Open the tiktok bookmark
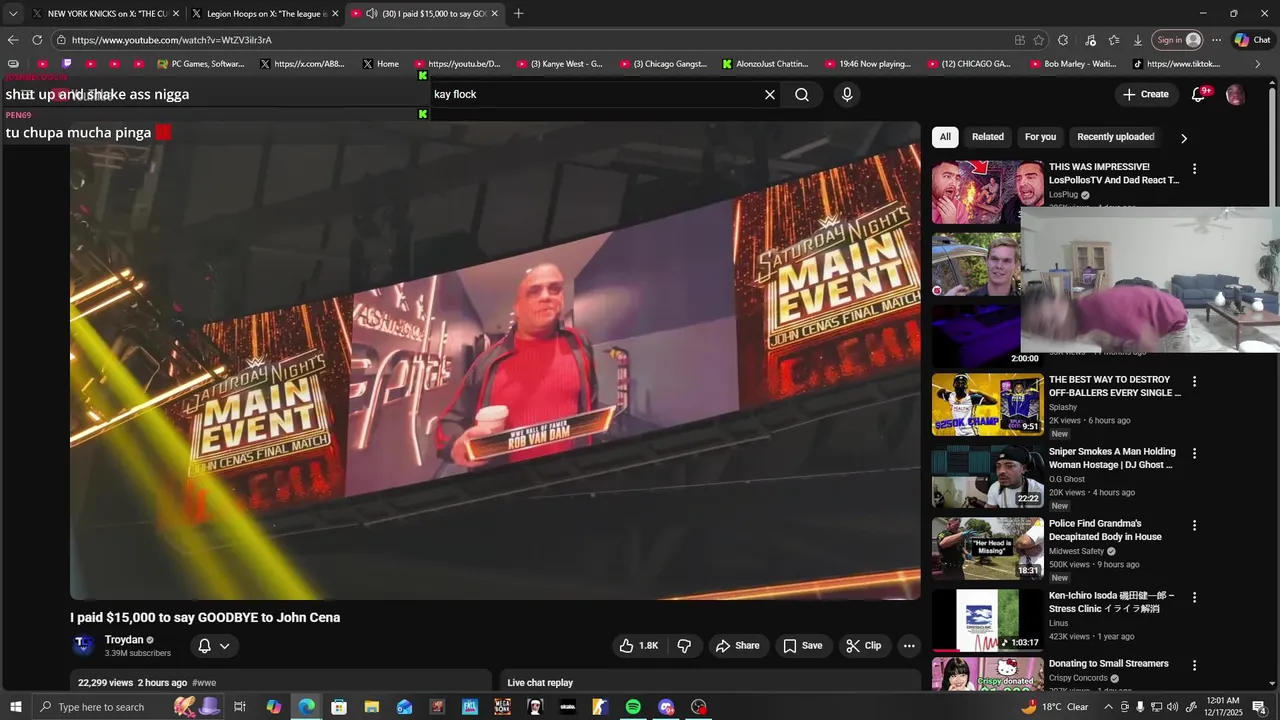Viewport: 1280px width, 720px height. (x=1177, y=64)
